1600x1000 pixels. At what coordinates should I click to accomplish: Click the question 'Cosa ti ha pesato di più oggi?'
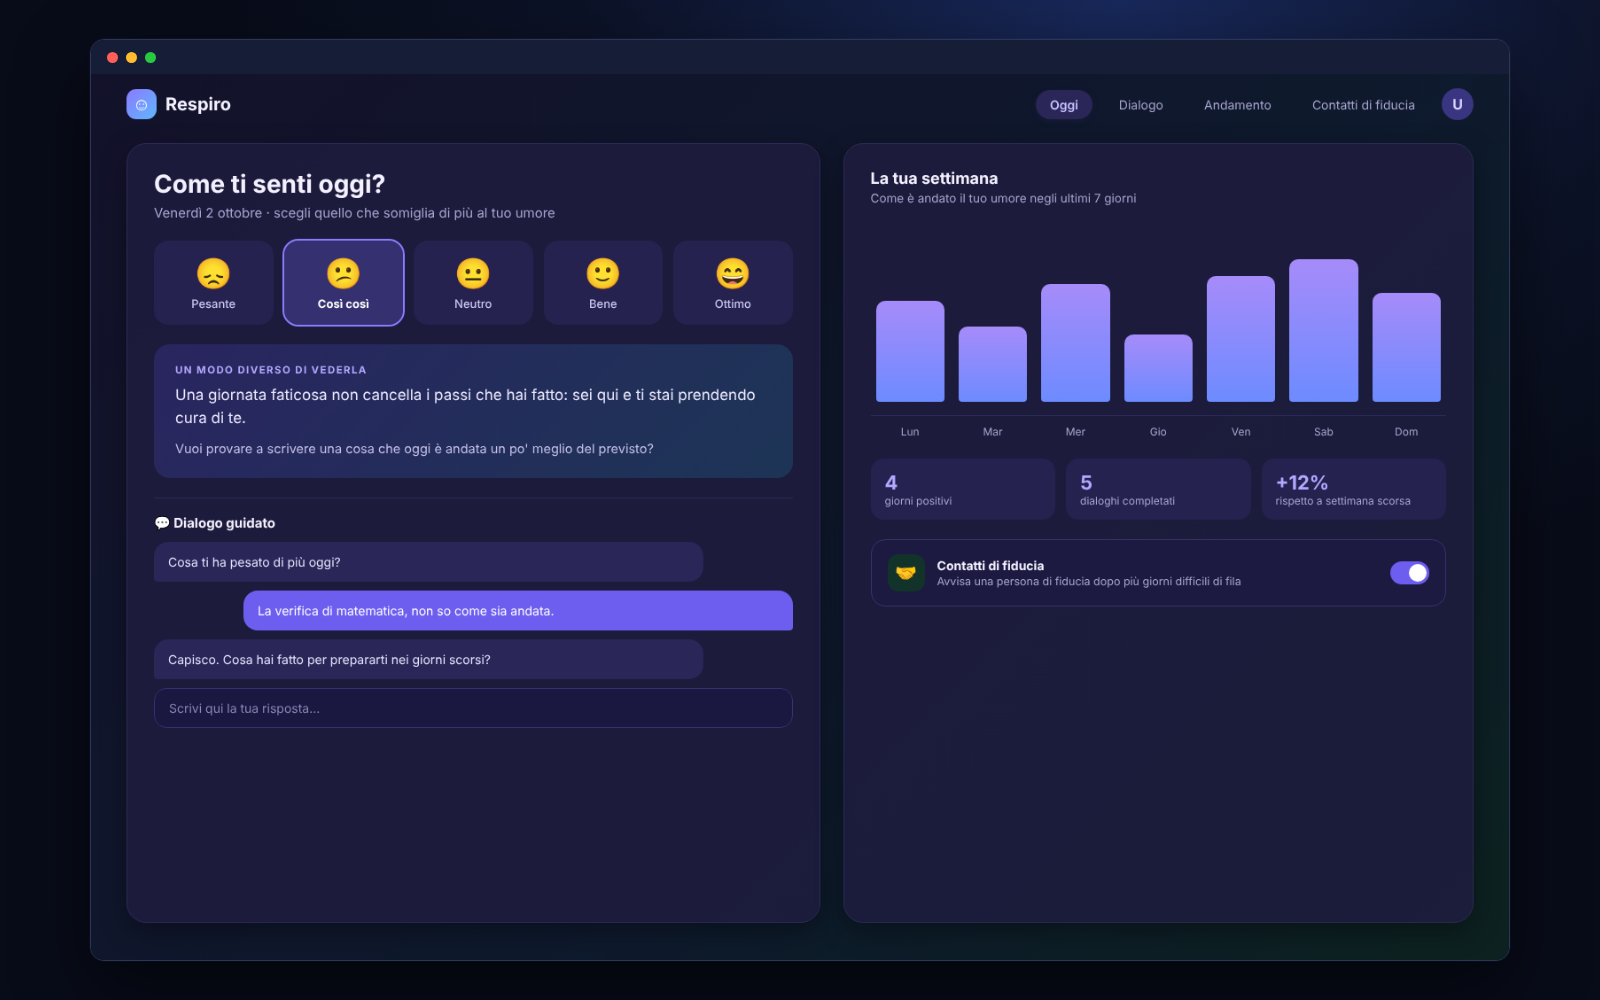point(428,562)
